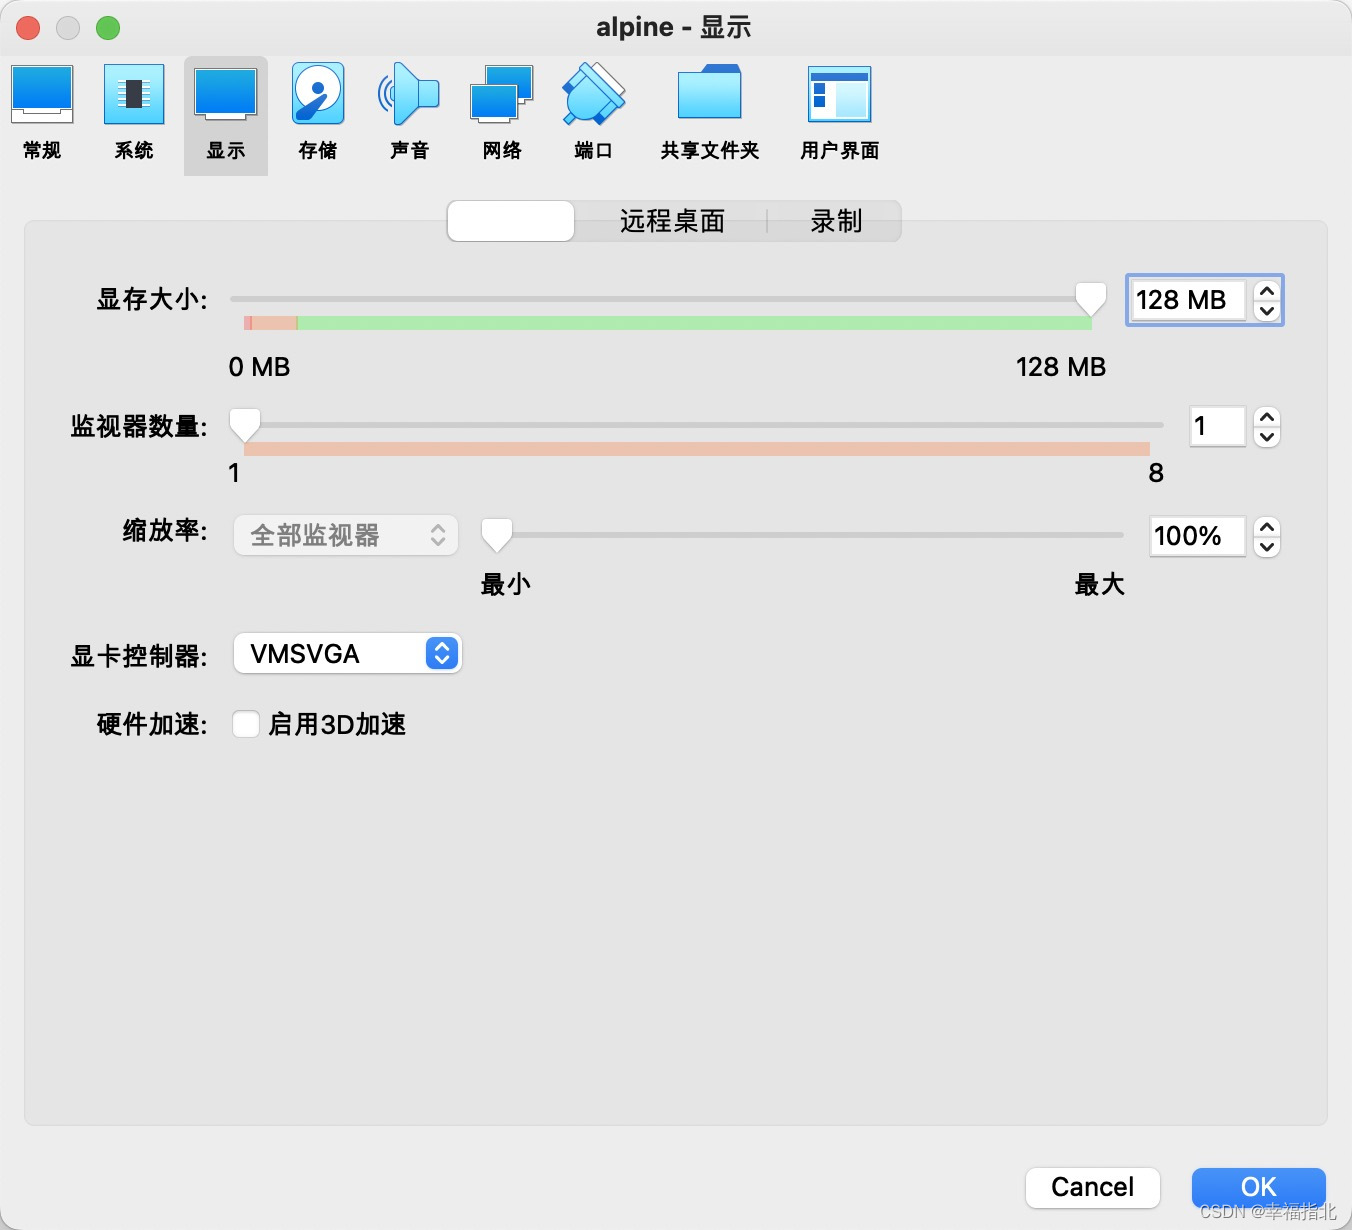Increase video memory with up stepper arrow
This screenshot has height=1230, width=1352.
[x=1267, y=290]
